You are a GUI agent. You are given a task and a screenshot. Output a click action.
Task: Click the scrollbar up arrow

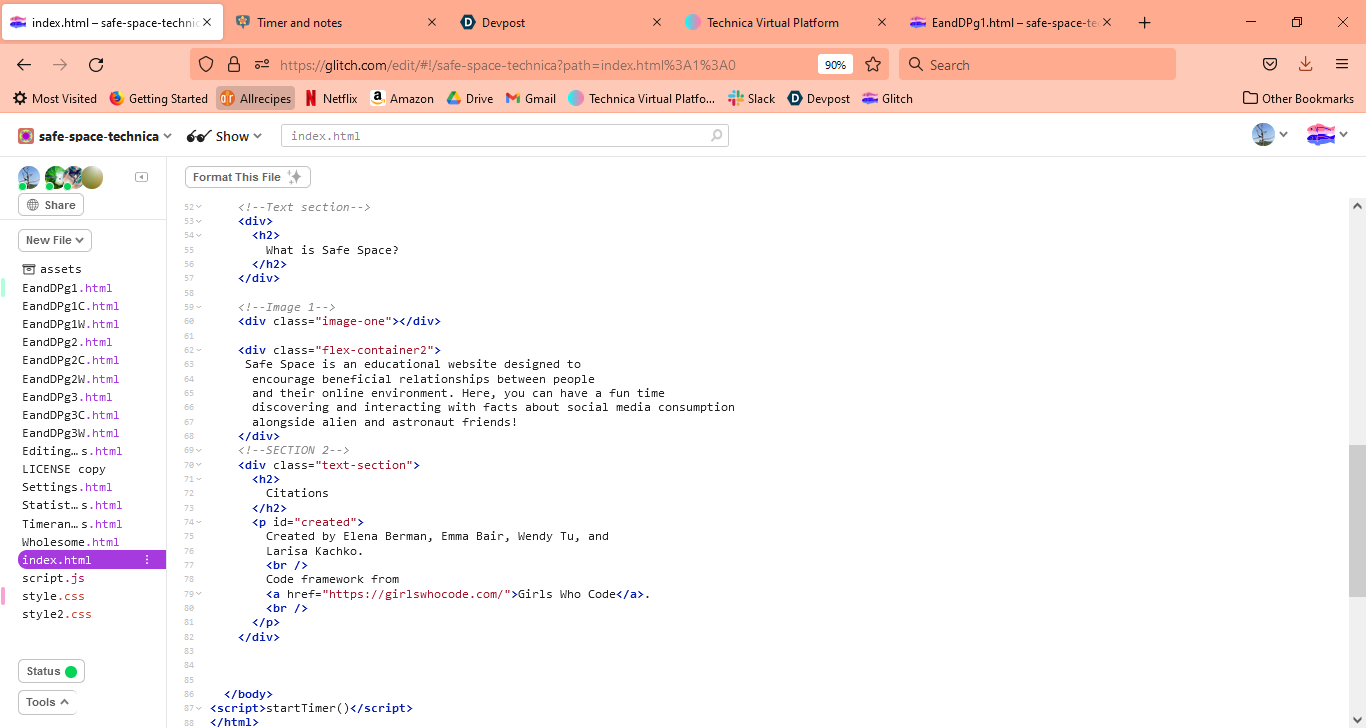pyautogui.click(x=1357, y=205)
